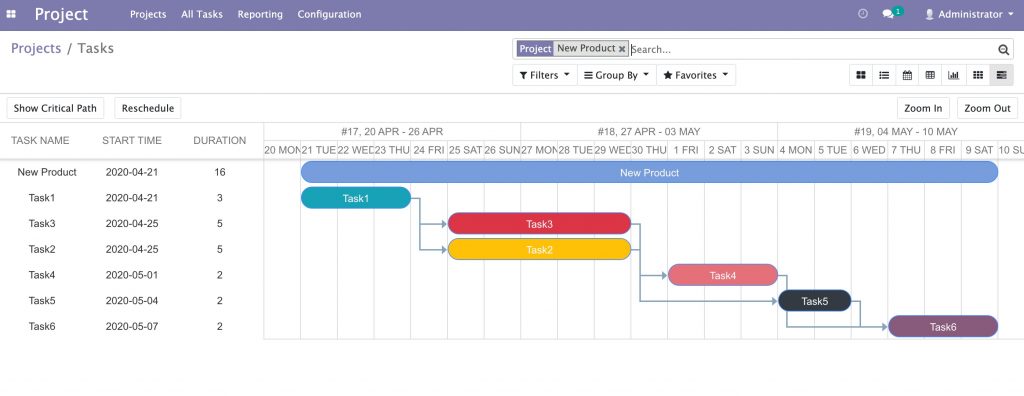Click the Zoom In button
This screenshot has height=396, width=1024.
point(923,108)
